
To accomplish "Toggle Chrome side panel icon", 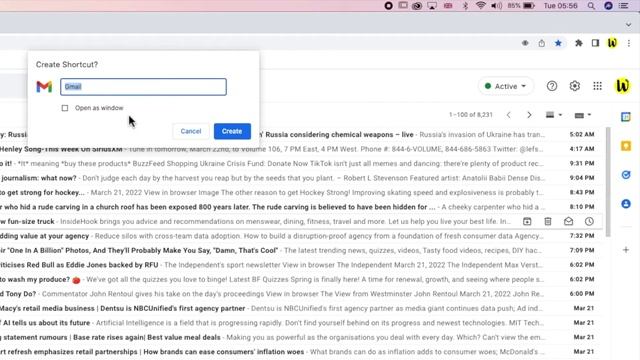I will [x=595, y=43].
